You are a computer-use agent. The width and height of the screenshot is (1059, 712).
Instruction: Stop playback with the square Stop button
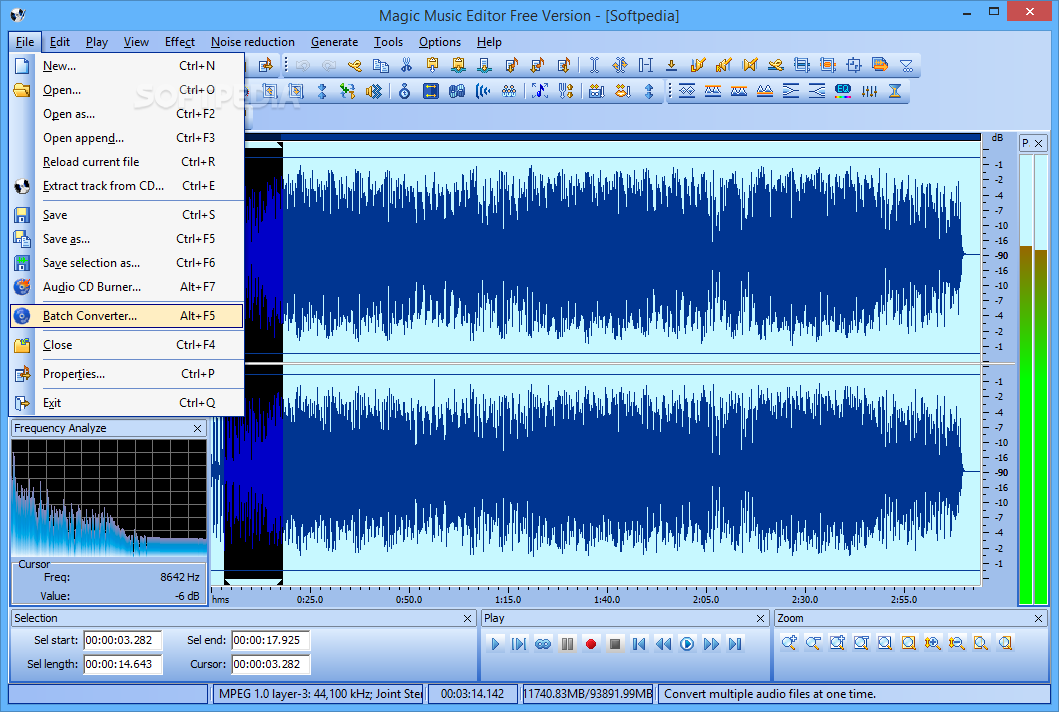pos(615,644)
